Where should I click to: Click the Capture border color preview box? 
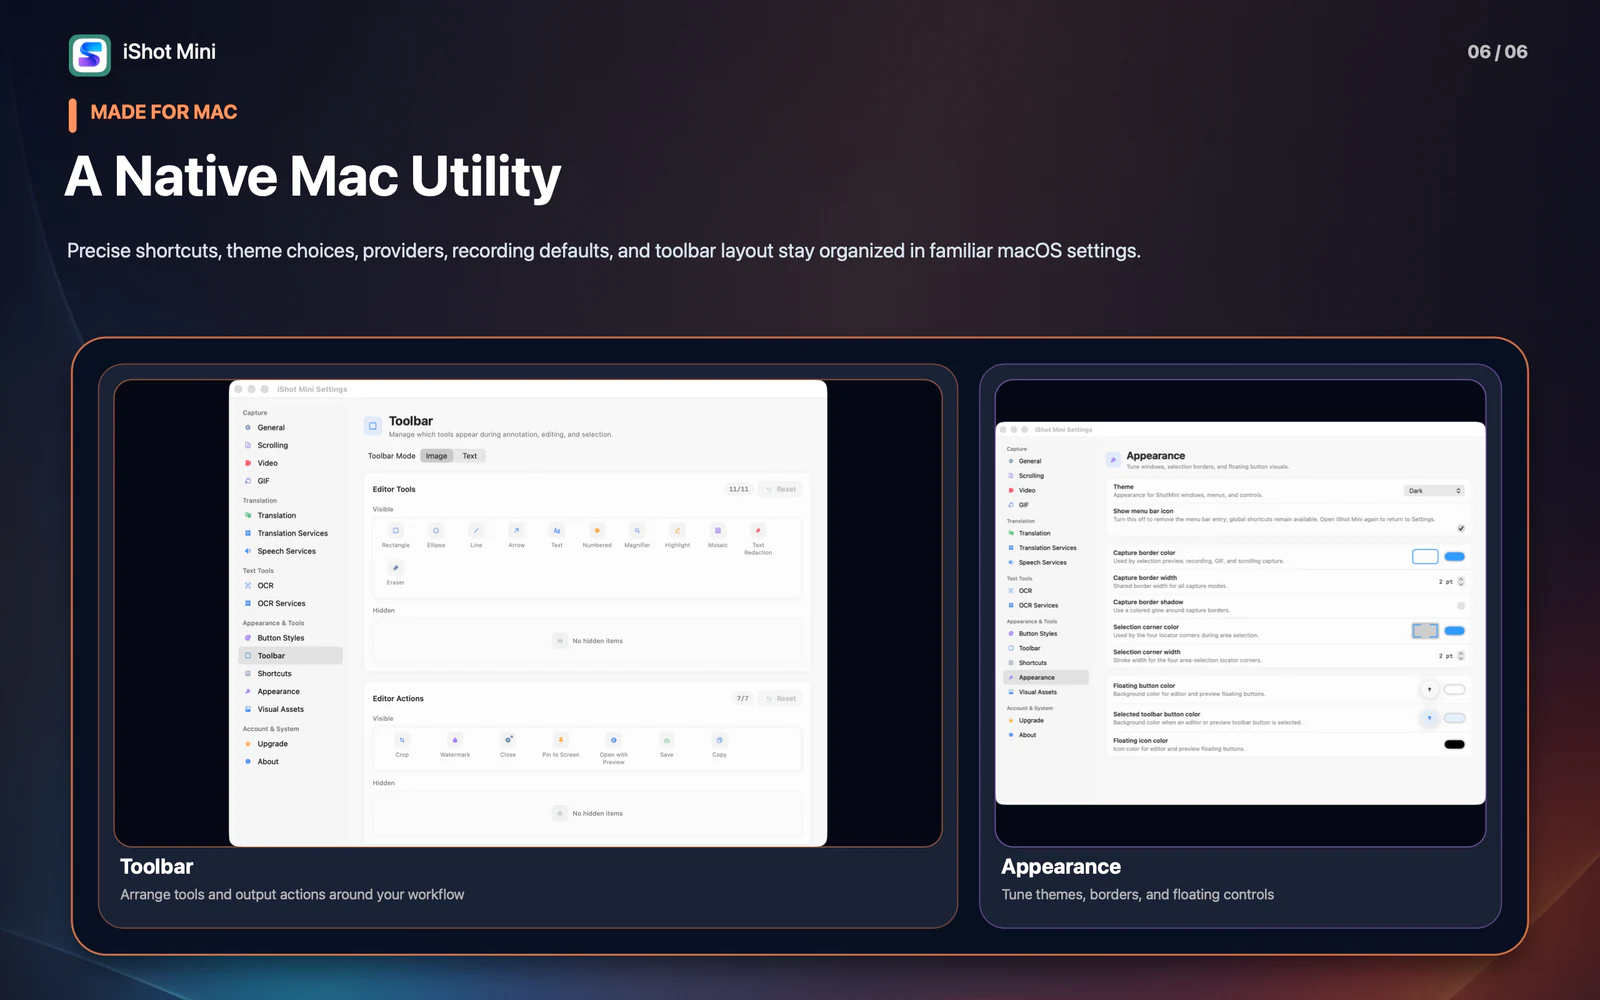pos(1425,557)
